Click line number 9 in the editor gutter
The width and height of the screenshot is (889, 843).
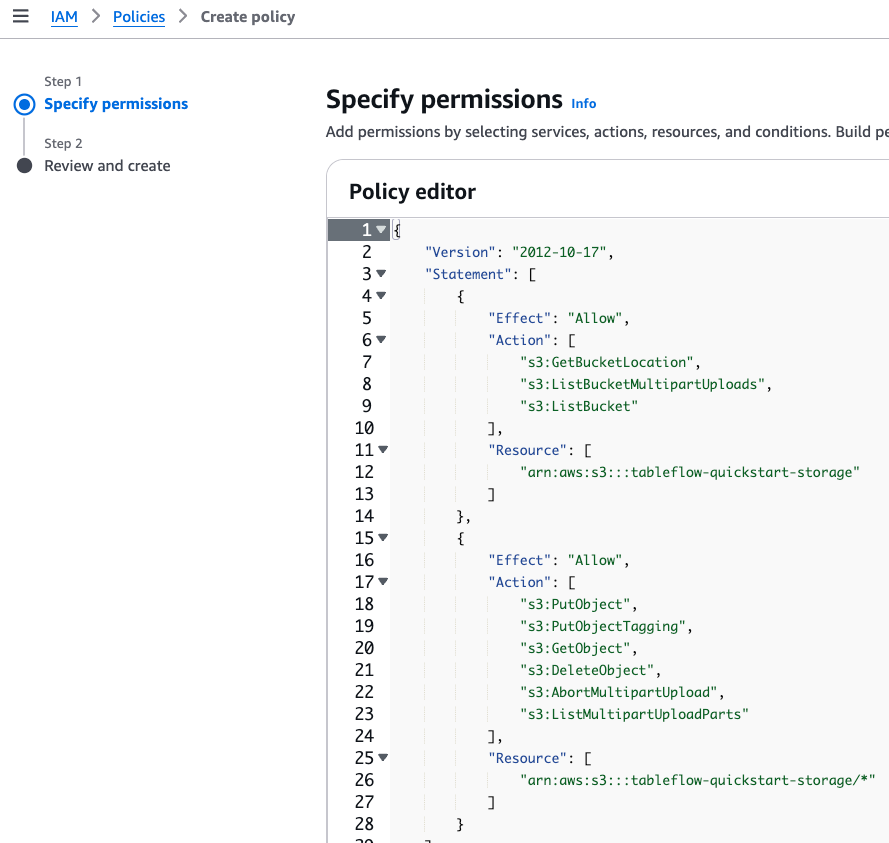366,405
